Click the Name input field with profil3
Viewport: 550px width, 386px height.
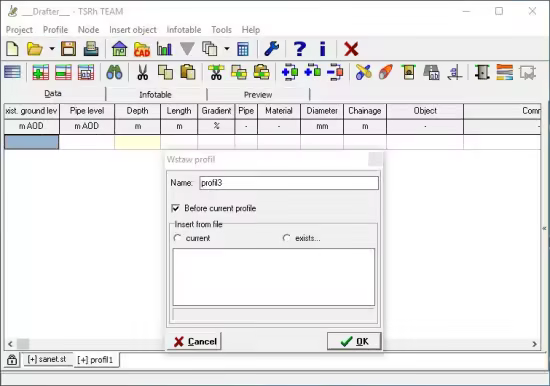(289, 183)
